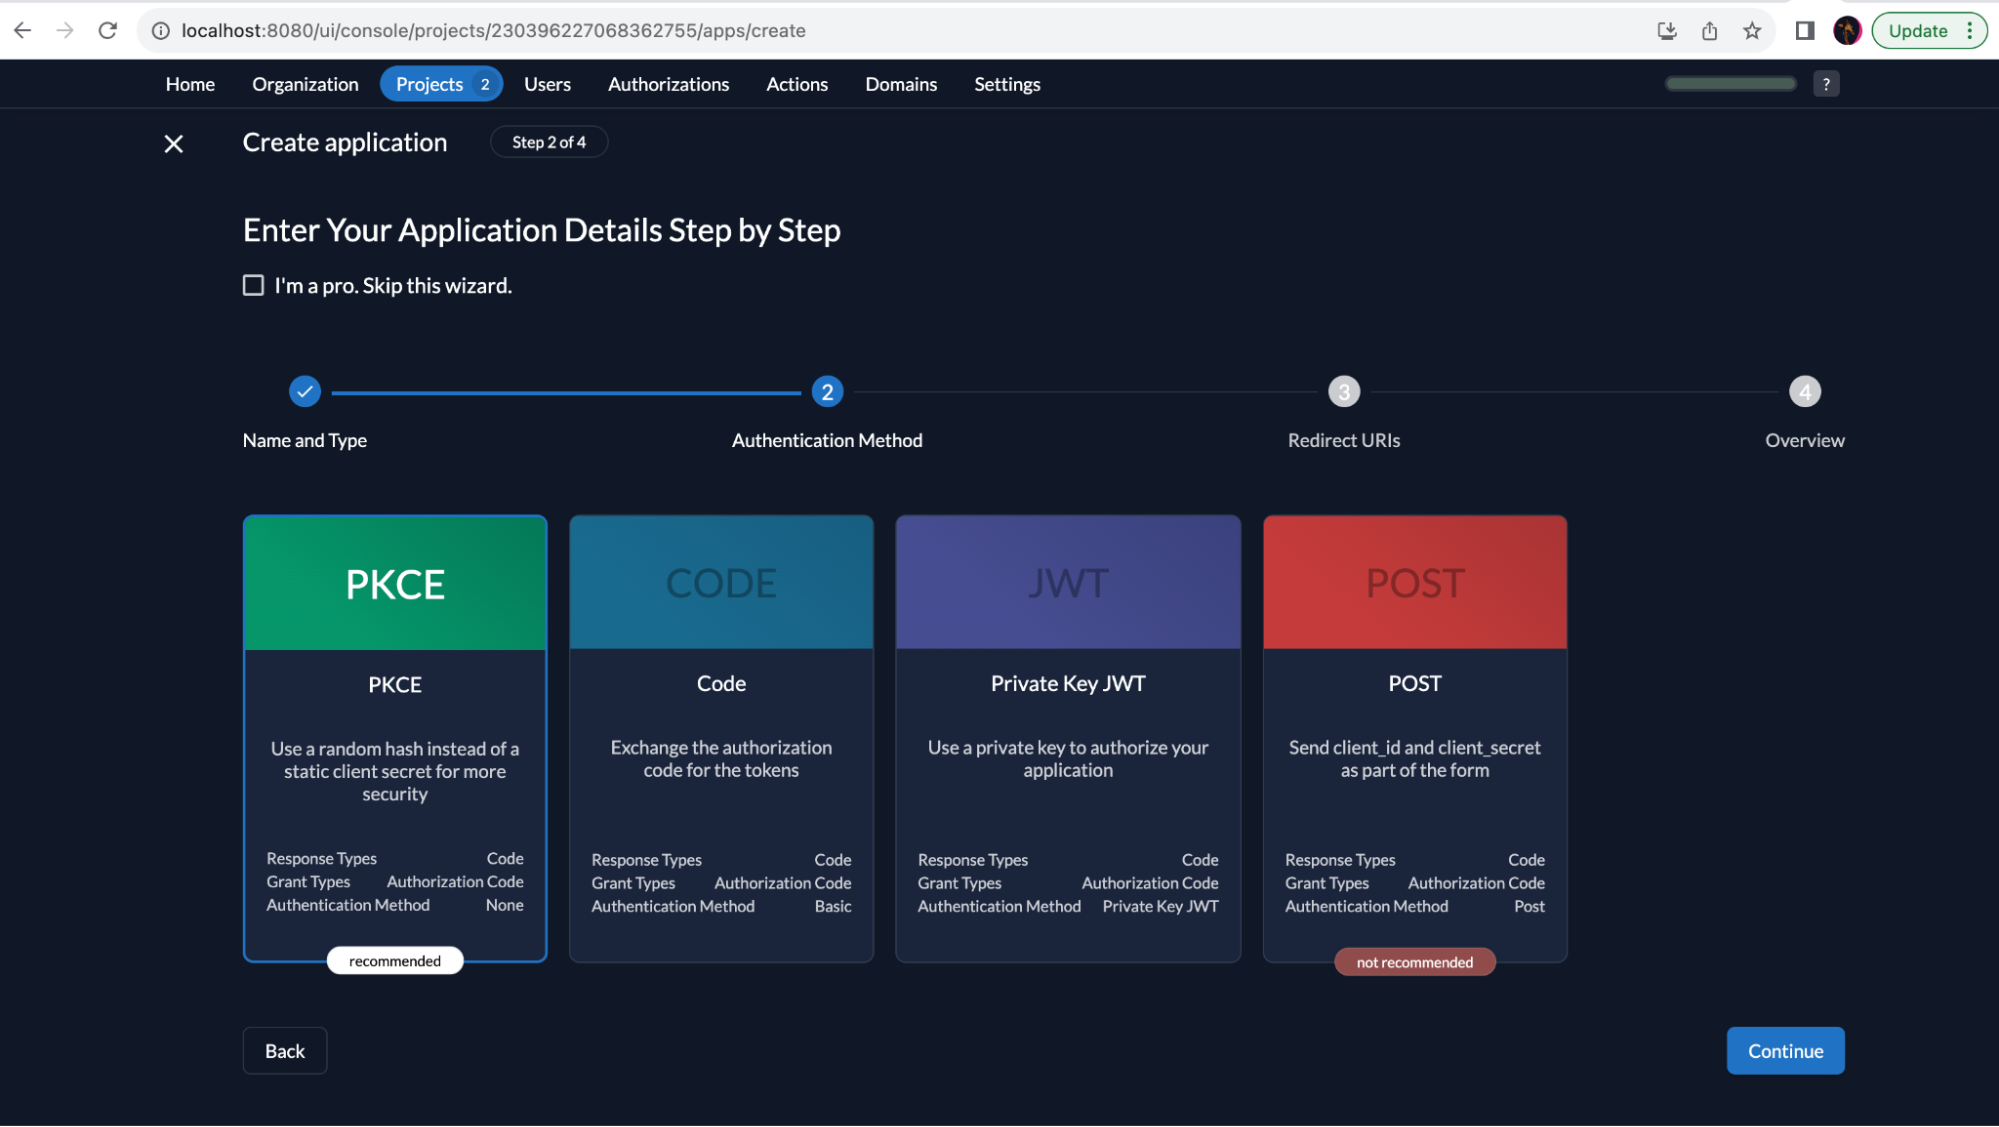The width and height of the screenshot is (1999, 1127).
Task: Go to the Authorizations menu item
Action: coord(668,84)
